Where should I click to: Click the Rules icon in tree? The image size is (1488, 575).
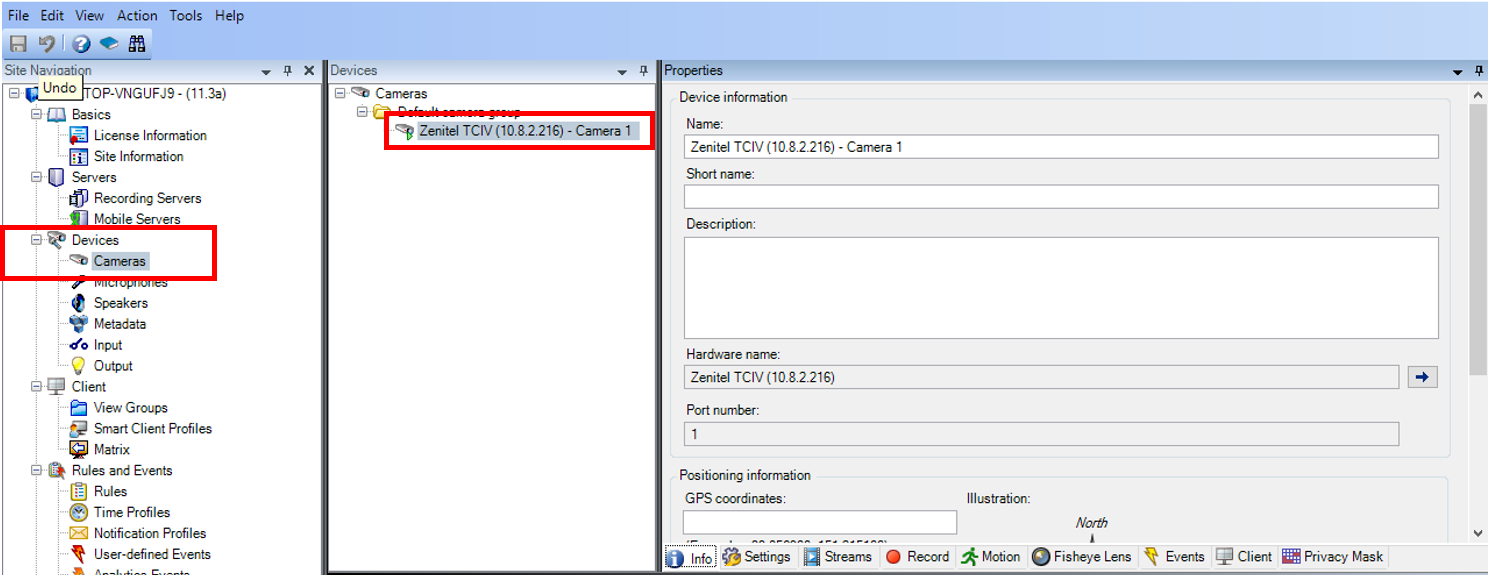[x=78, y=492]
